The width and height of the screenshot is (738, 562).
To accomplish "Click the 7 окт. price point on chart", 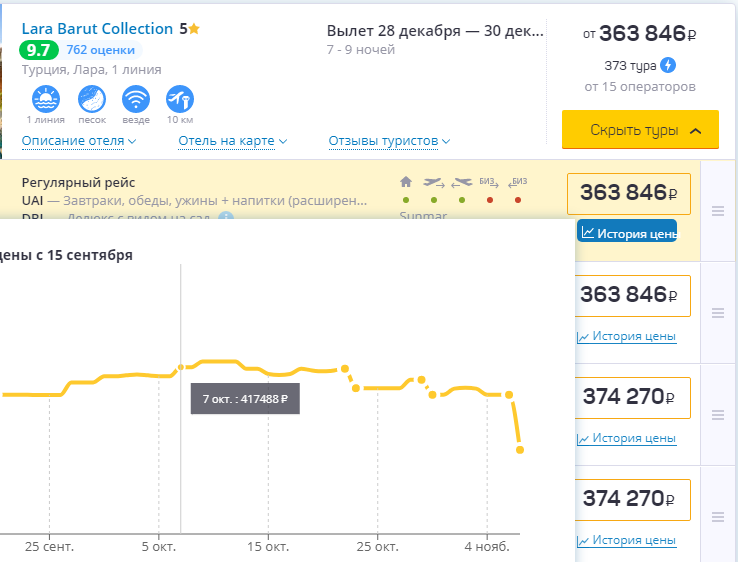I will coord(181,367).
